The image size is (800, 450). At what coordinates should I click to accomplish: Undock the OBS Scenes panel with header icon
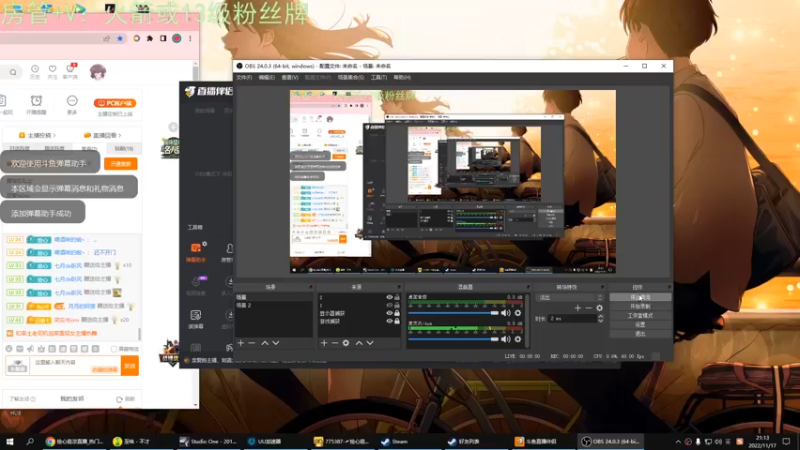310,287
